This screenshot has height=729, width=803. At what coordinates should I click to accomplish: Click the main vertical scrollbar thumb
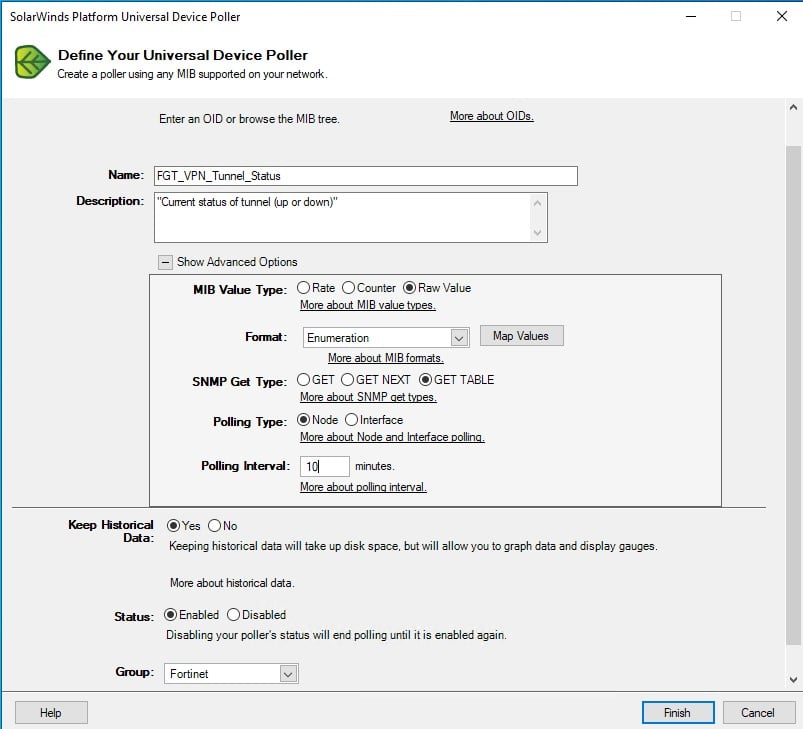point(793,395)
